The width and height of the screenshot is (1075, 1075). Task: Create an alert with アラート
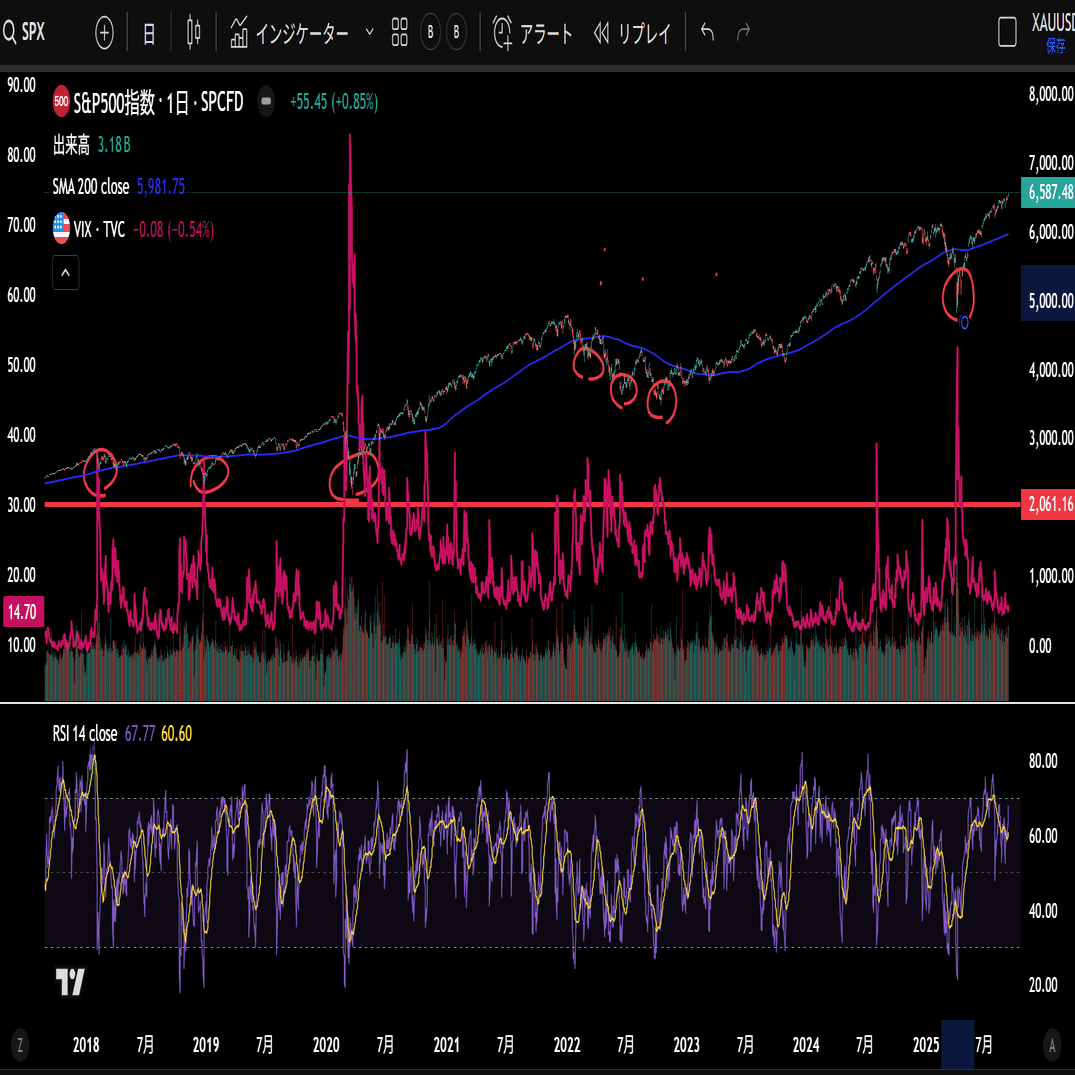point(532,32)
